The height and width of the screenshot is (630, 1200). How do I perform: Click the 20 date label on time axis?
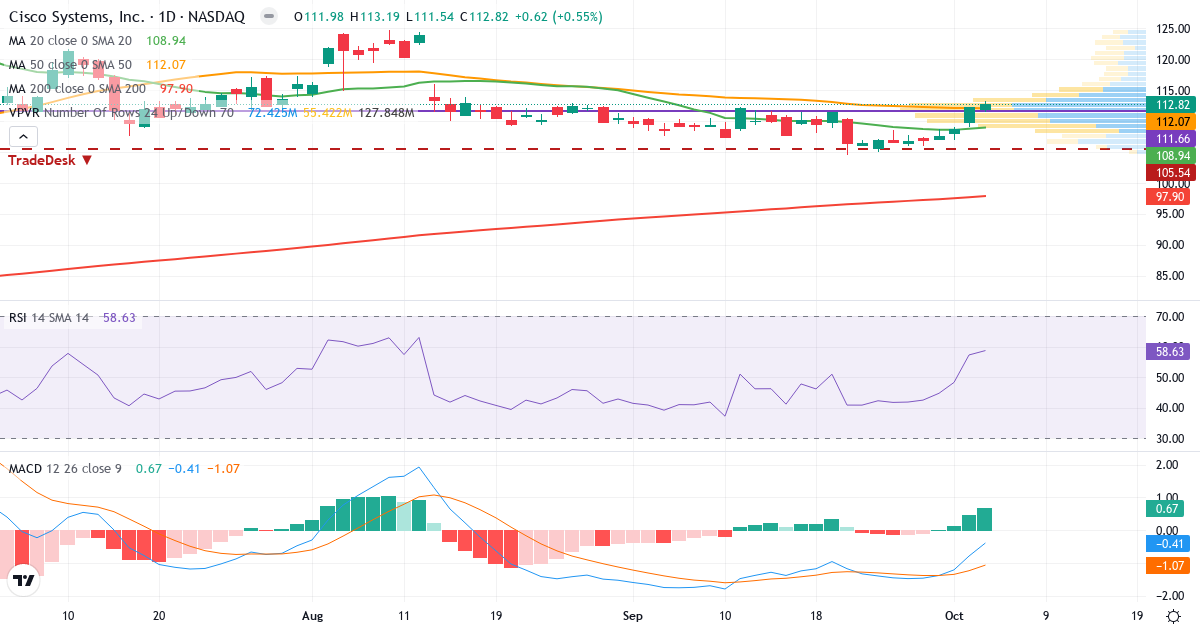pyautogui.click(x=159, y=617)
